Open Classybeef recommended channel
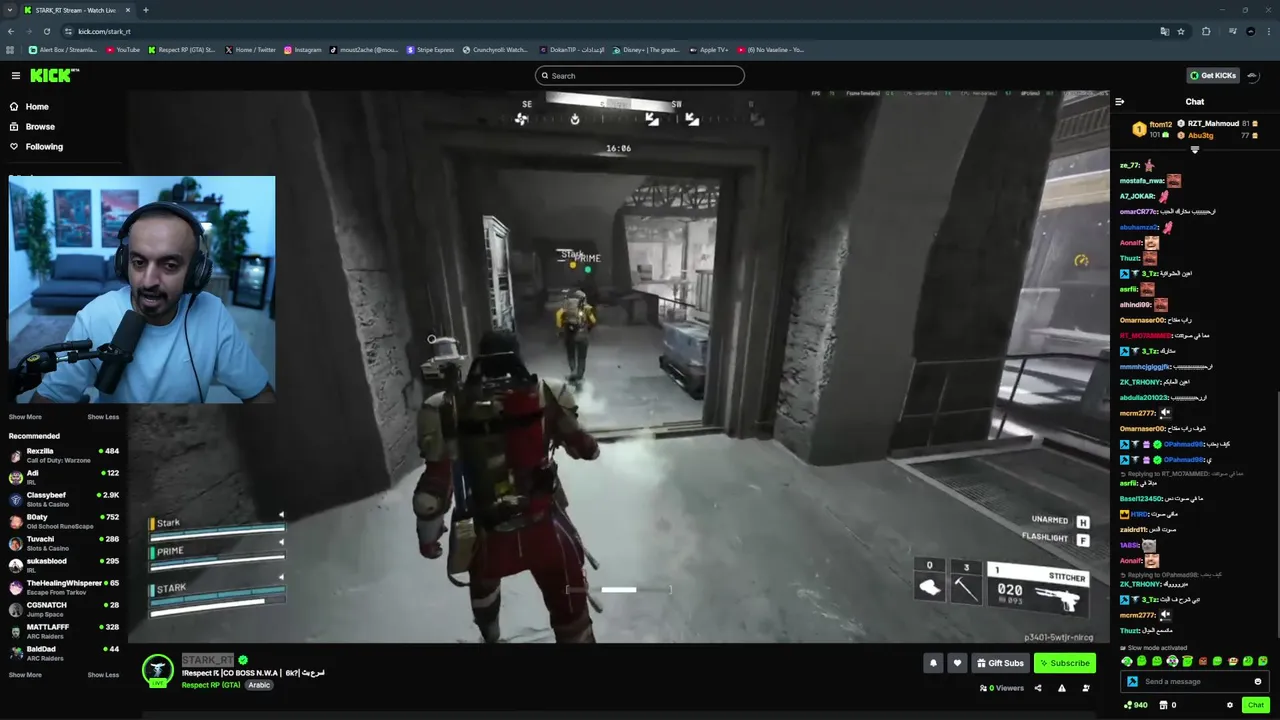Viewport: 1280px width, 720px height. coord(64,499)
